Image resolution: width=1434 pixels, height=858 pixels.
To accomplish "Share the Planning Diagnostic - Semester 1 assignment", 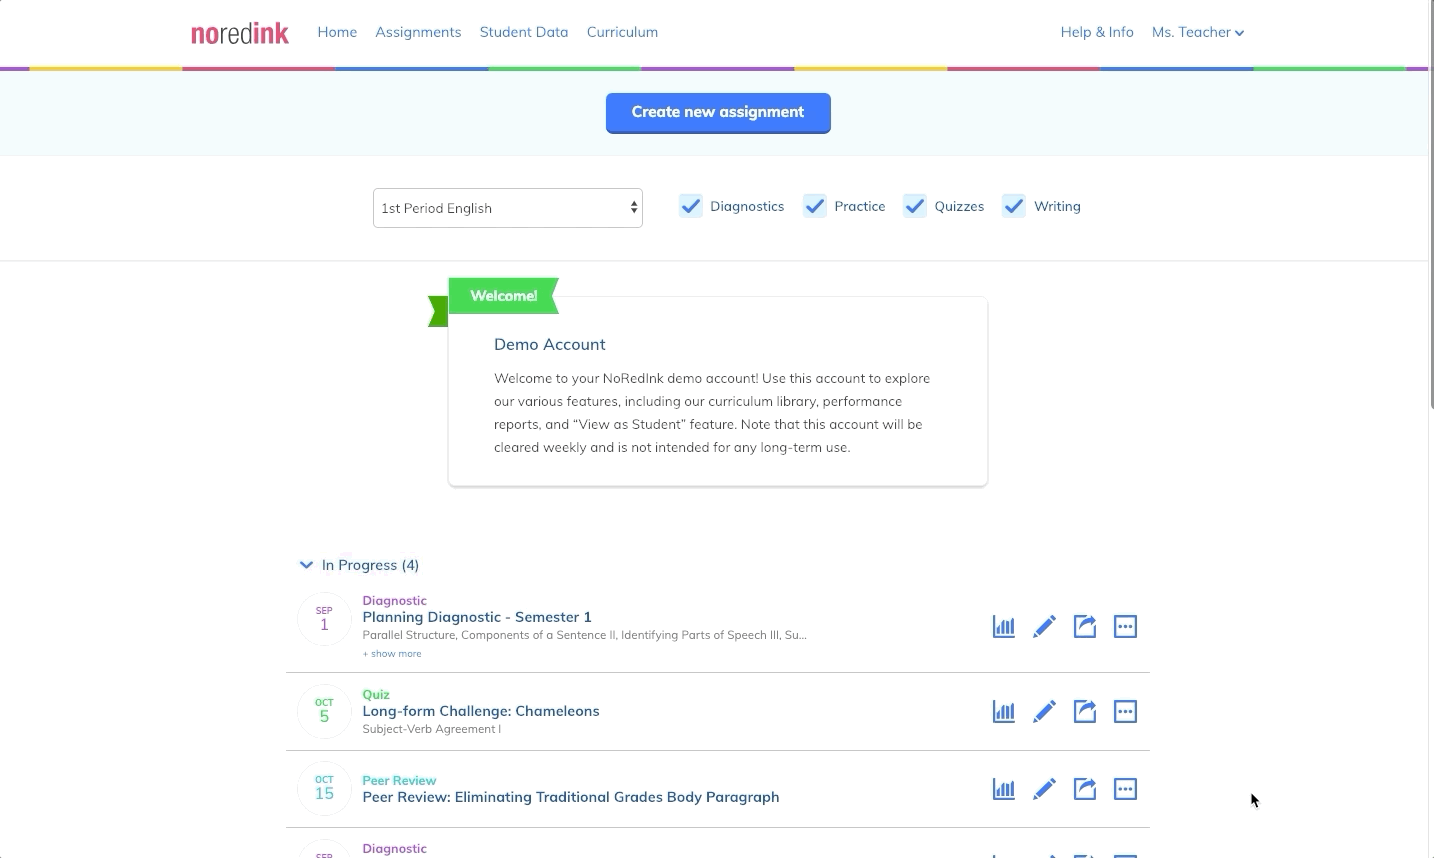I will click(1085, 627).
